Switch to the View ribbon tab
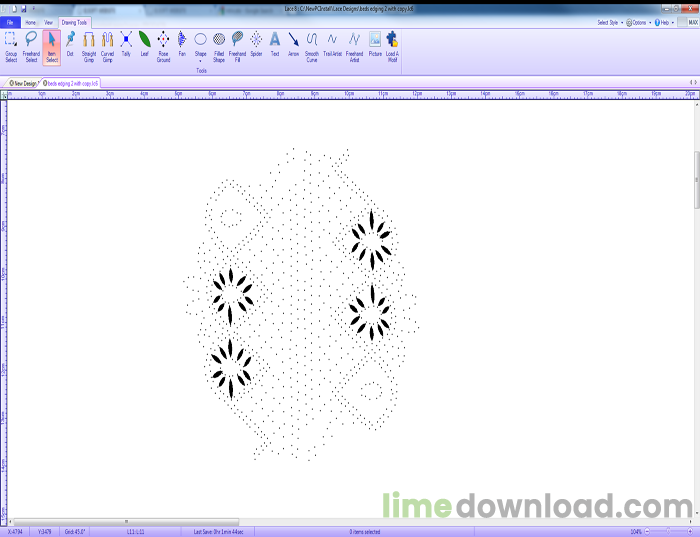The width and height of the screenshot is (700, 537). 48,22
